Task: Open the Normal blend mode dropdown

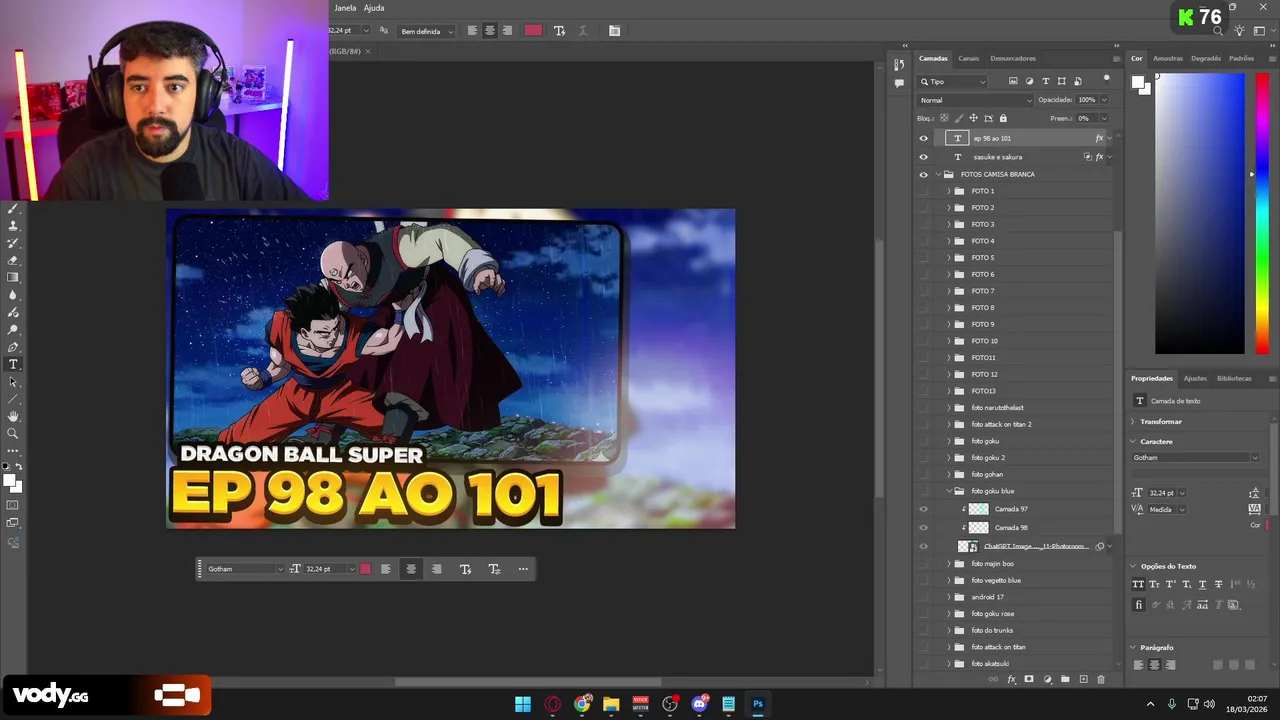Action: tap(975, 100)
